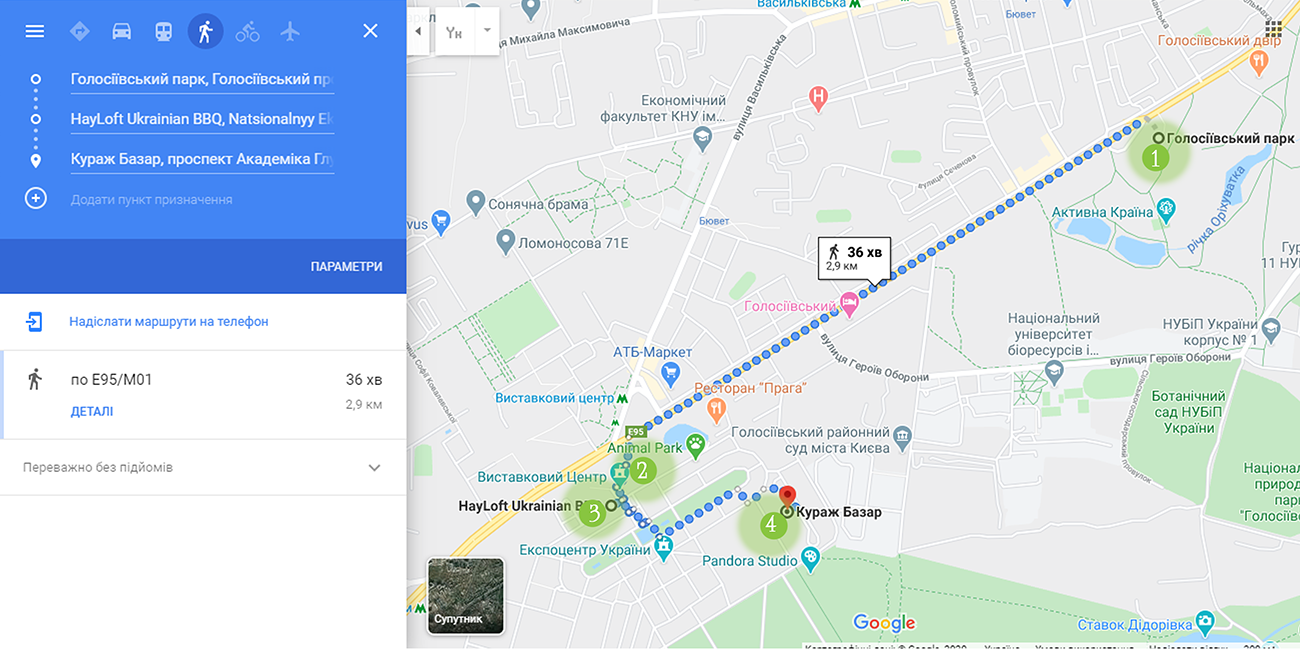Choose the cycling travel mode
This screenshot has width=1300, height=653.
(x=248, y=31)
